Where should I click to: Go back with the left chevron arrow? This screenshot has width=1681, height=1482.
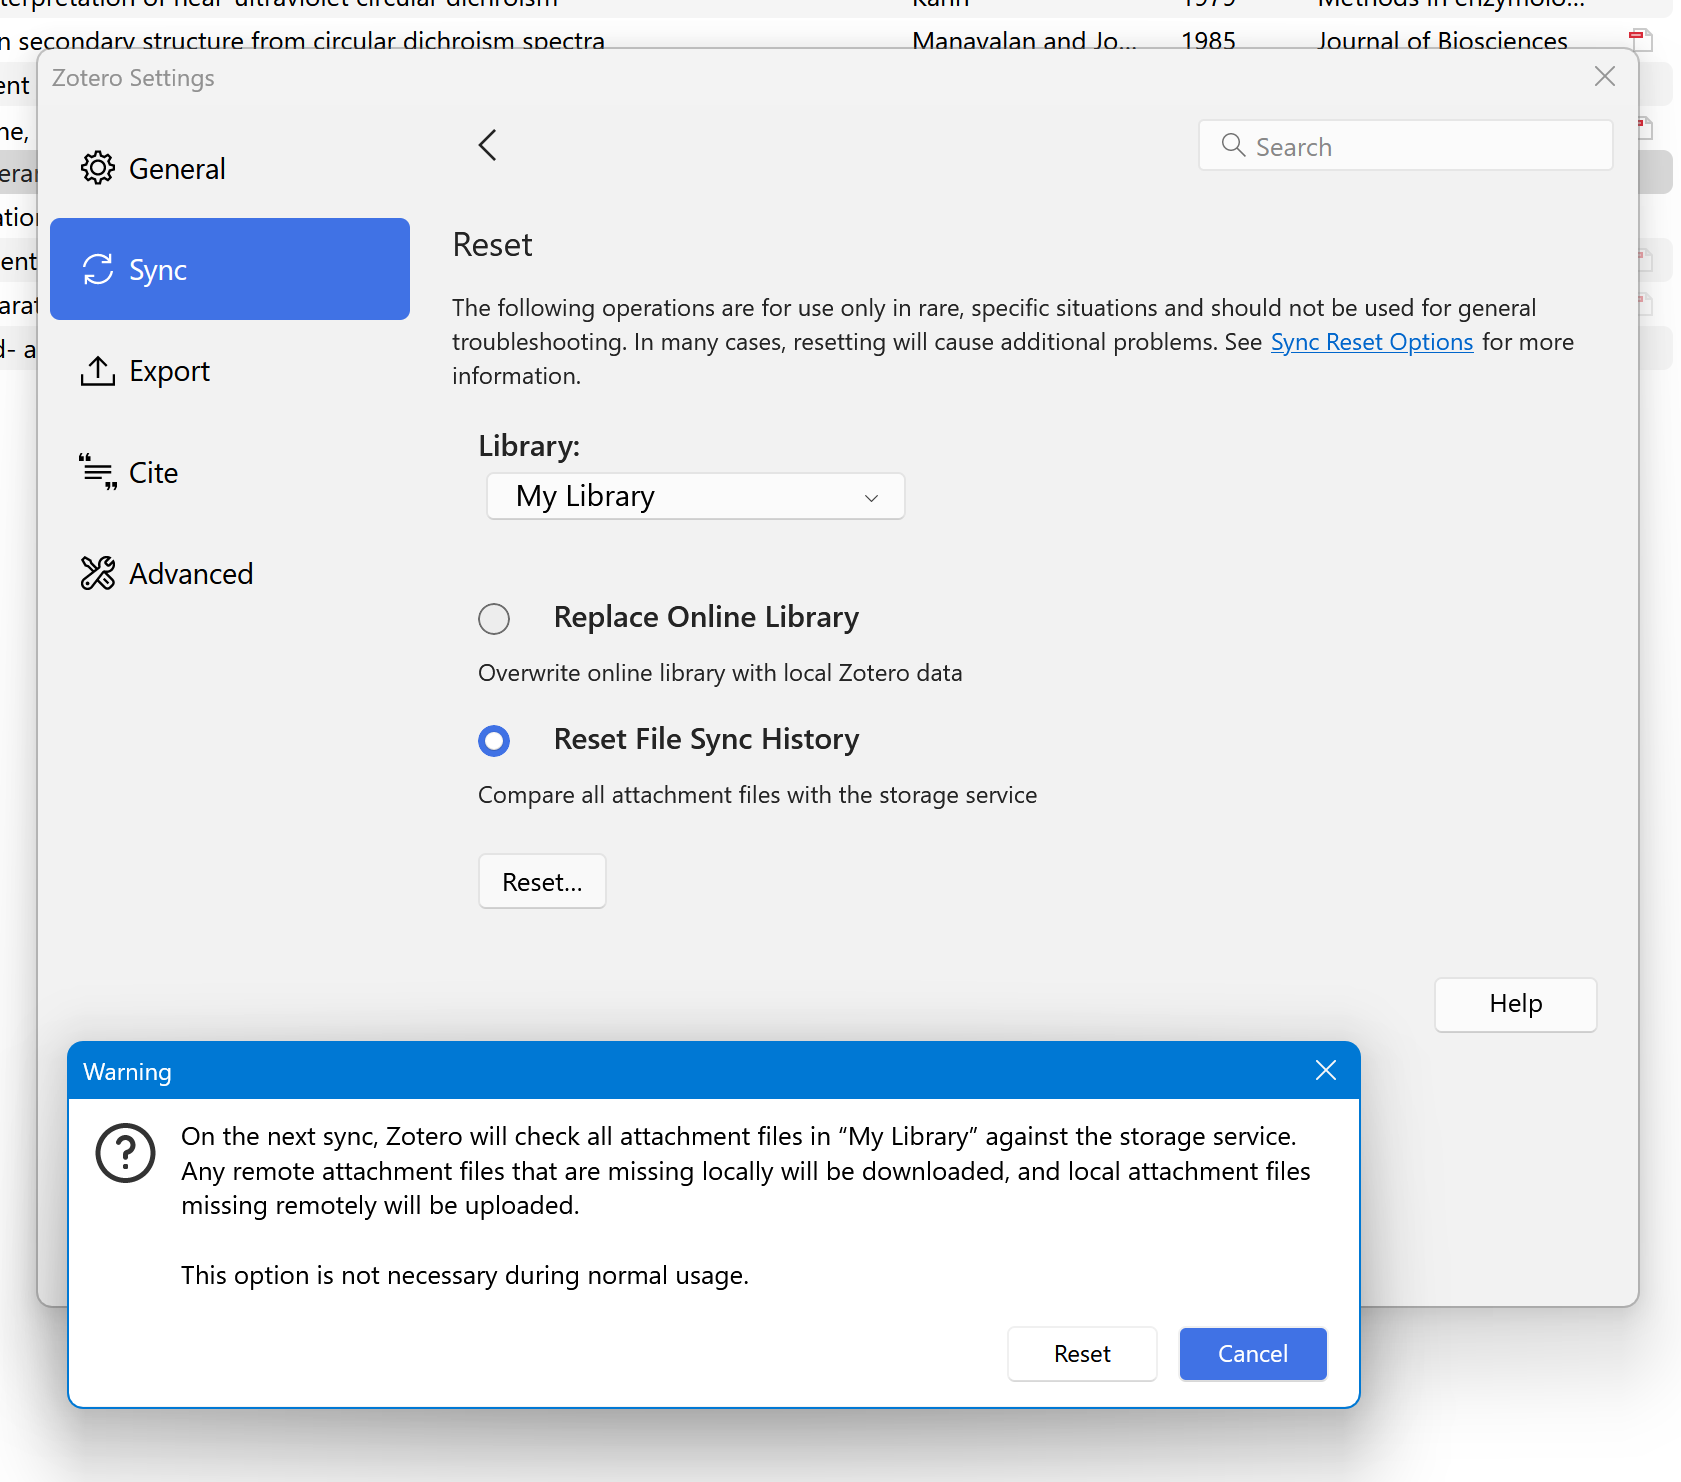point(487,145)
